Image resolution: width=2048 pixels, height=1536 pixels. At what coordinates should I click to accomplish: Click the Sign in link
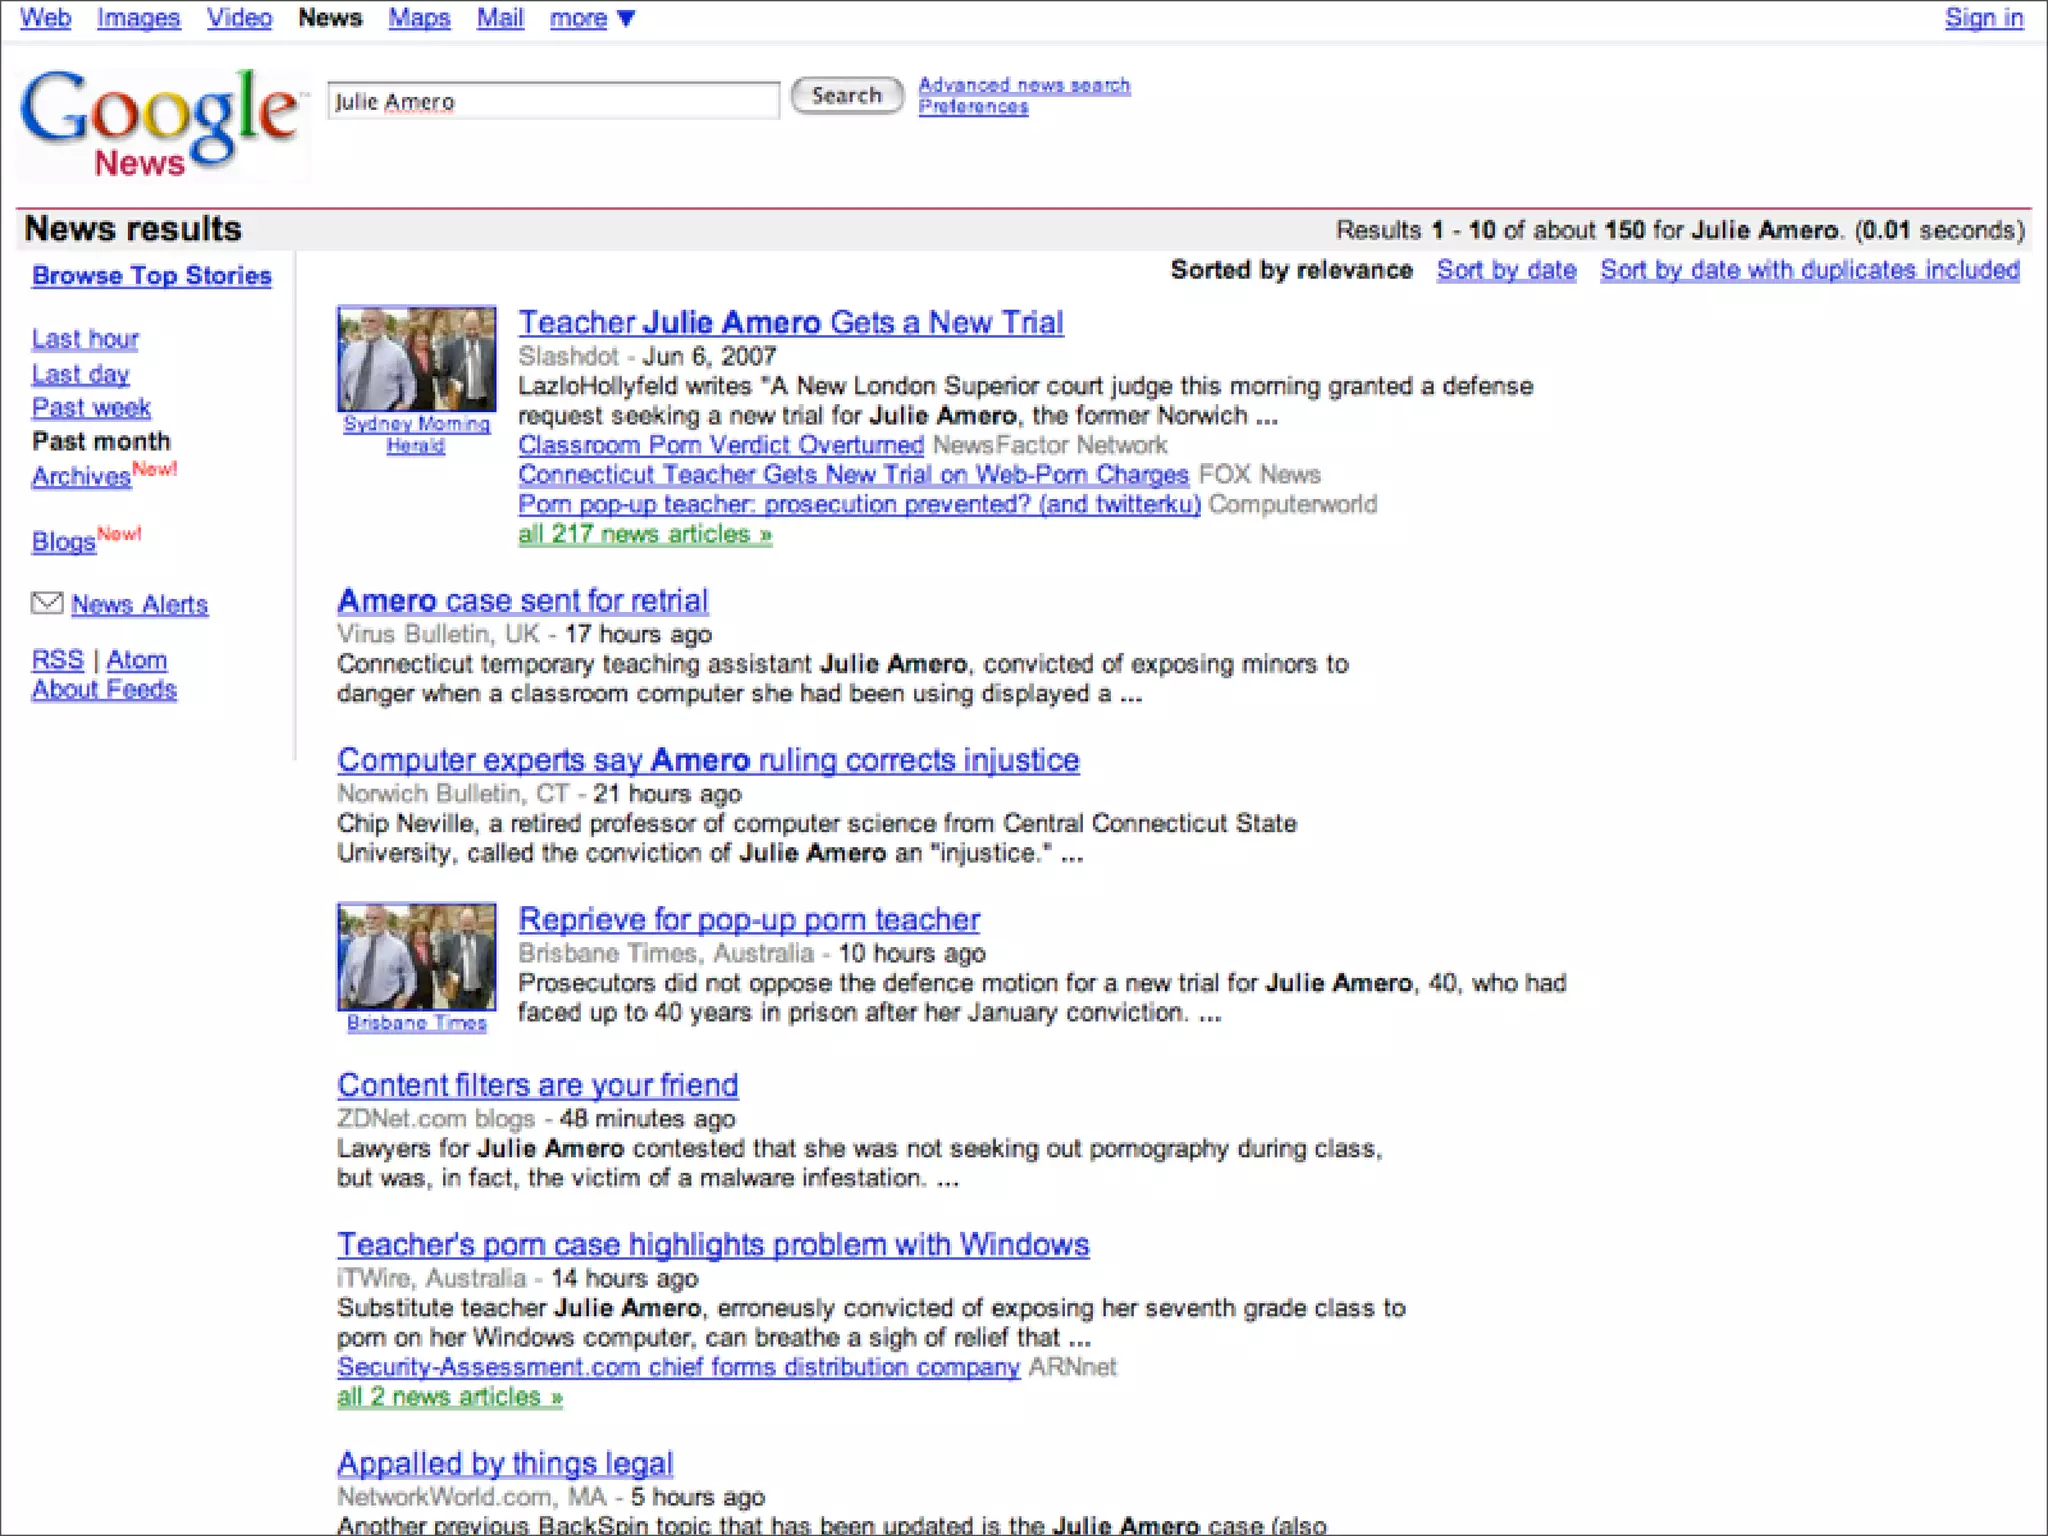(x=1983, y=18)
